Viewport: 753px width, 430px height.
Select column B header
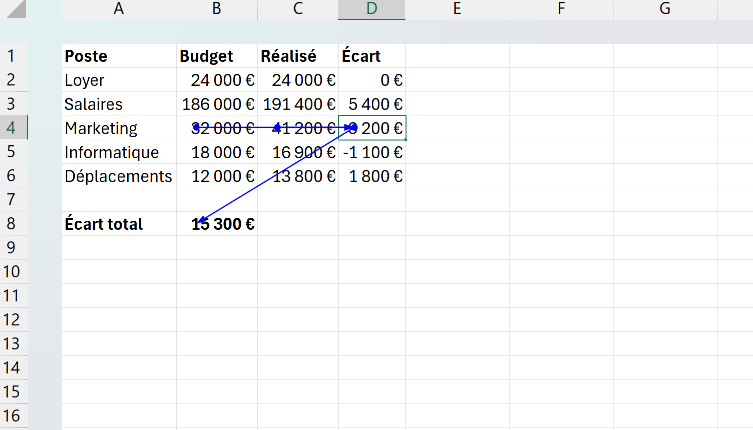pyautogui.click(x=217, y=9)
